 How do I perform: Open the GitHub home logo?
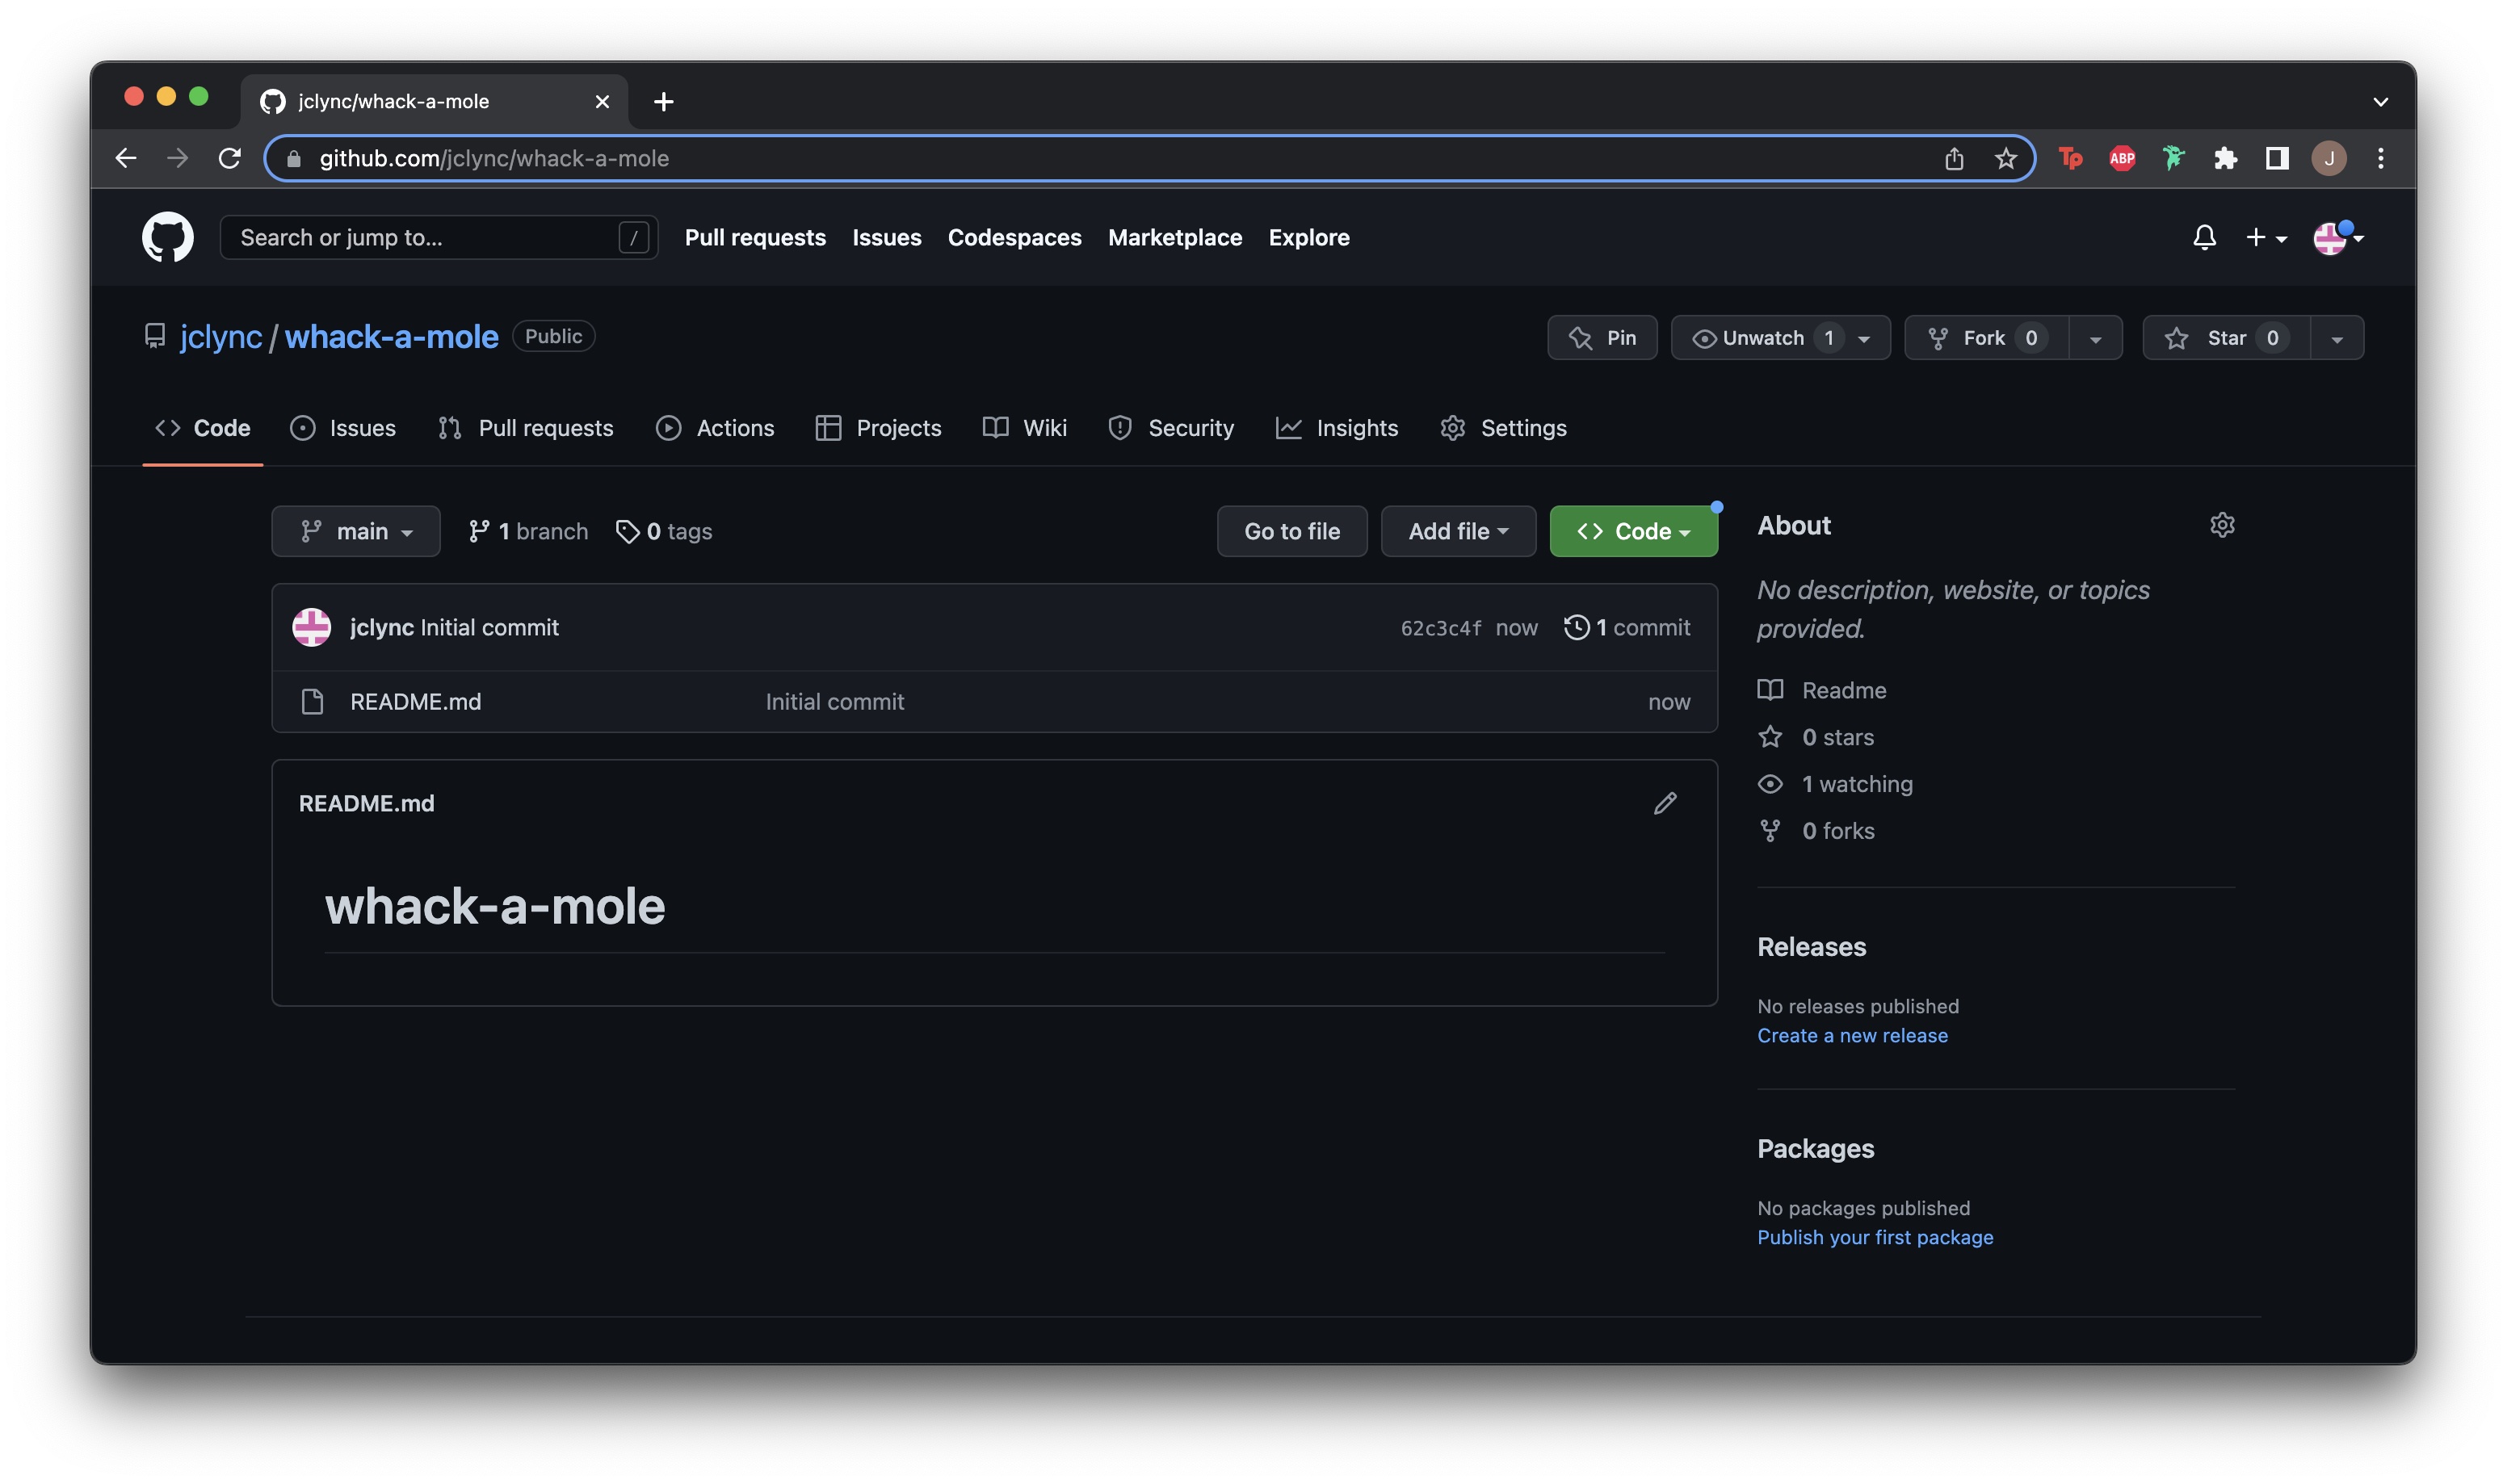(167, 237)
